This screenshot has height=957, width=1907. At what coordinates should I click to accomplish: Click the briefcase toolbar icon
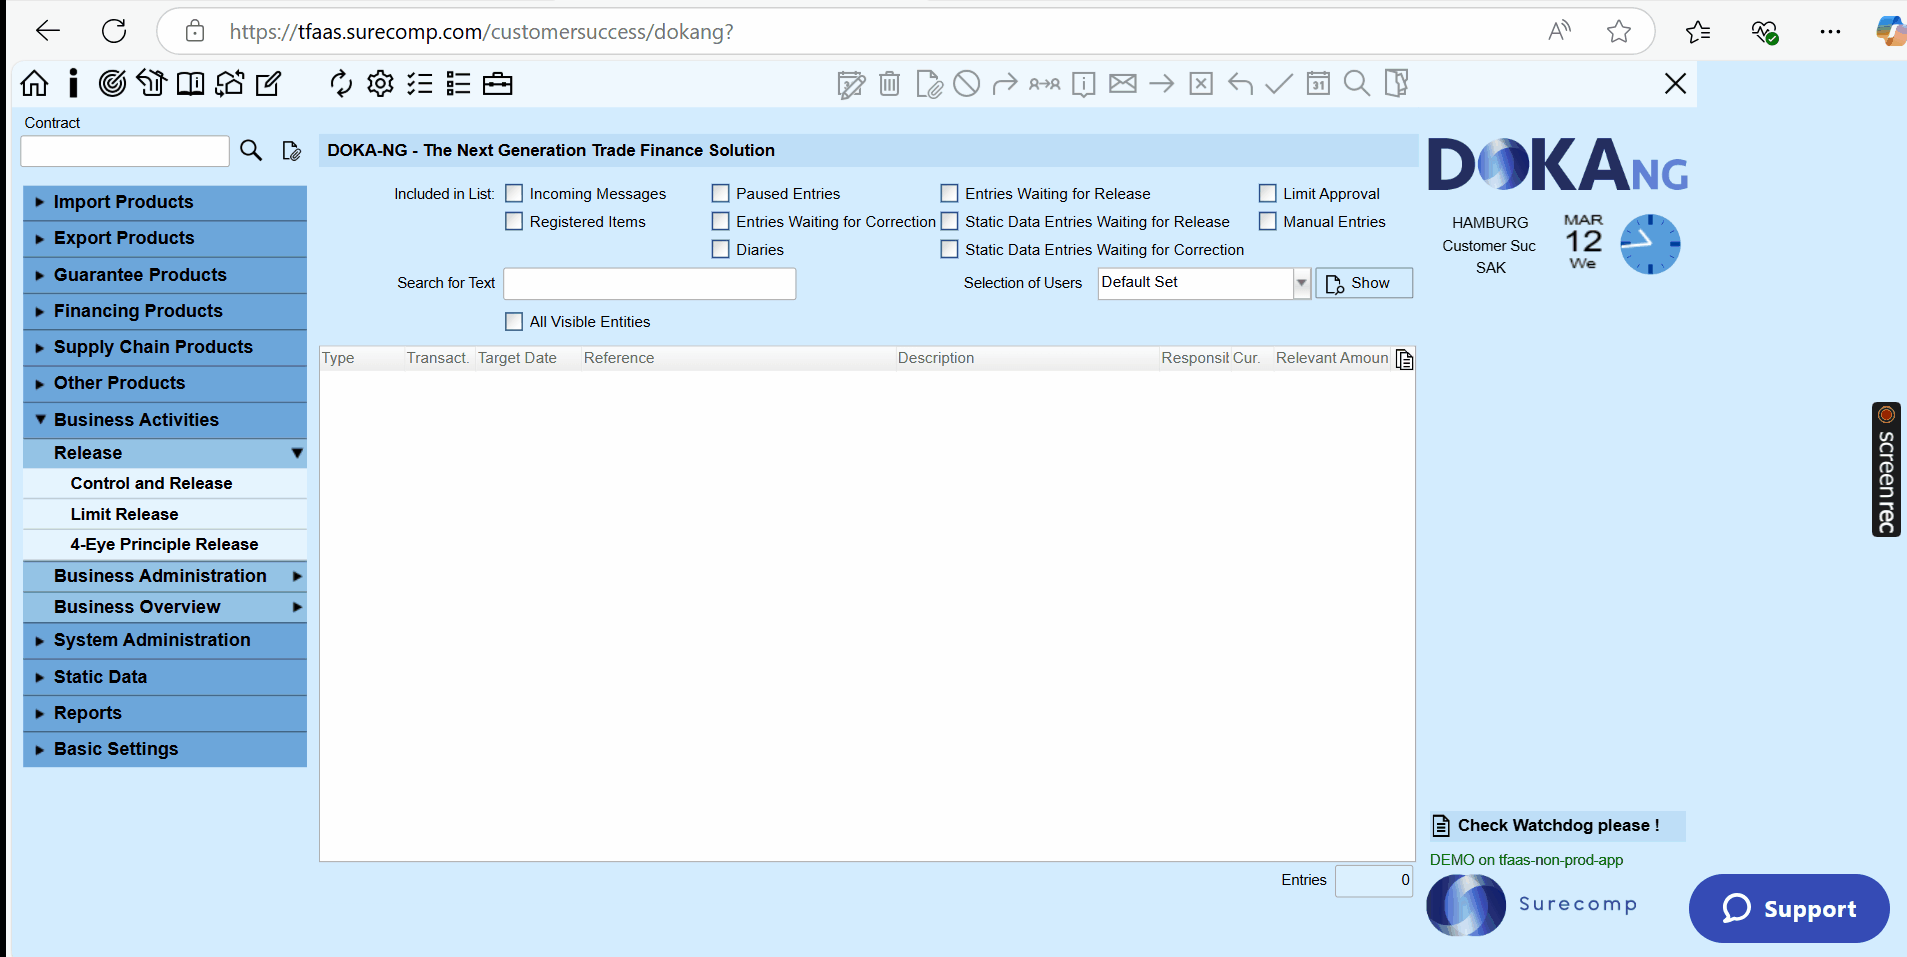[497, 83]
